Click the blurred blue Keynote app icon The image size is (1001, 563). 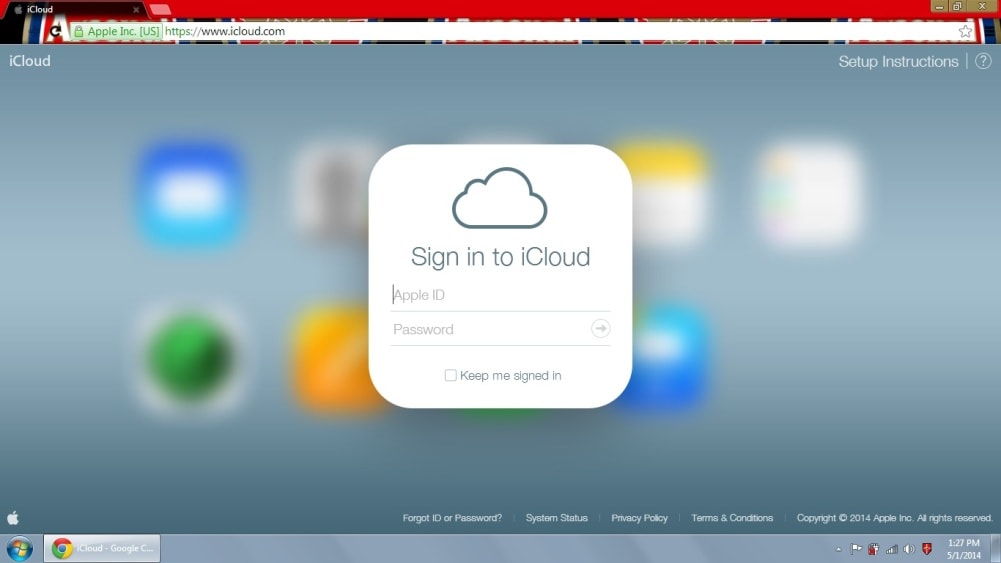(670, 359)
